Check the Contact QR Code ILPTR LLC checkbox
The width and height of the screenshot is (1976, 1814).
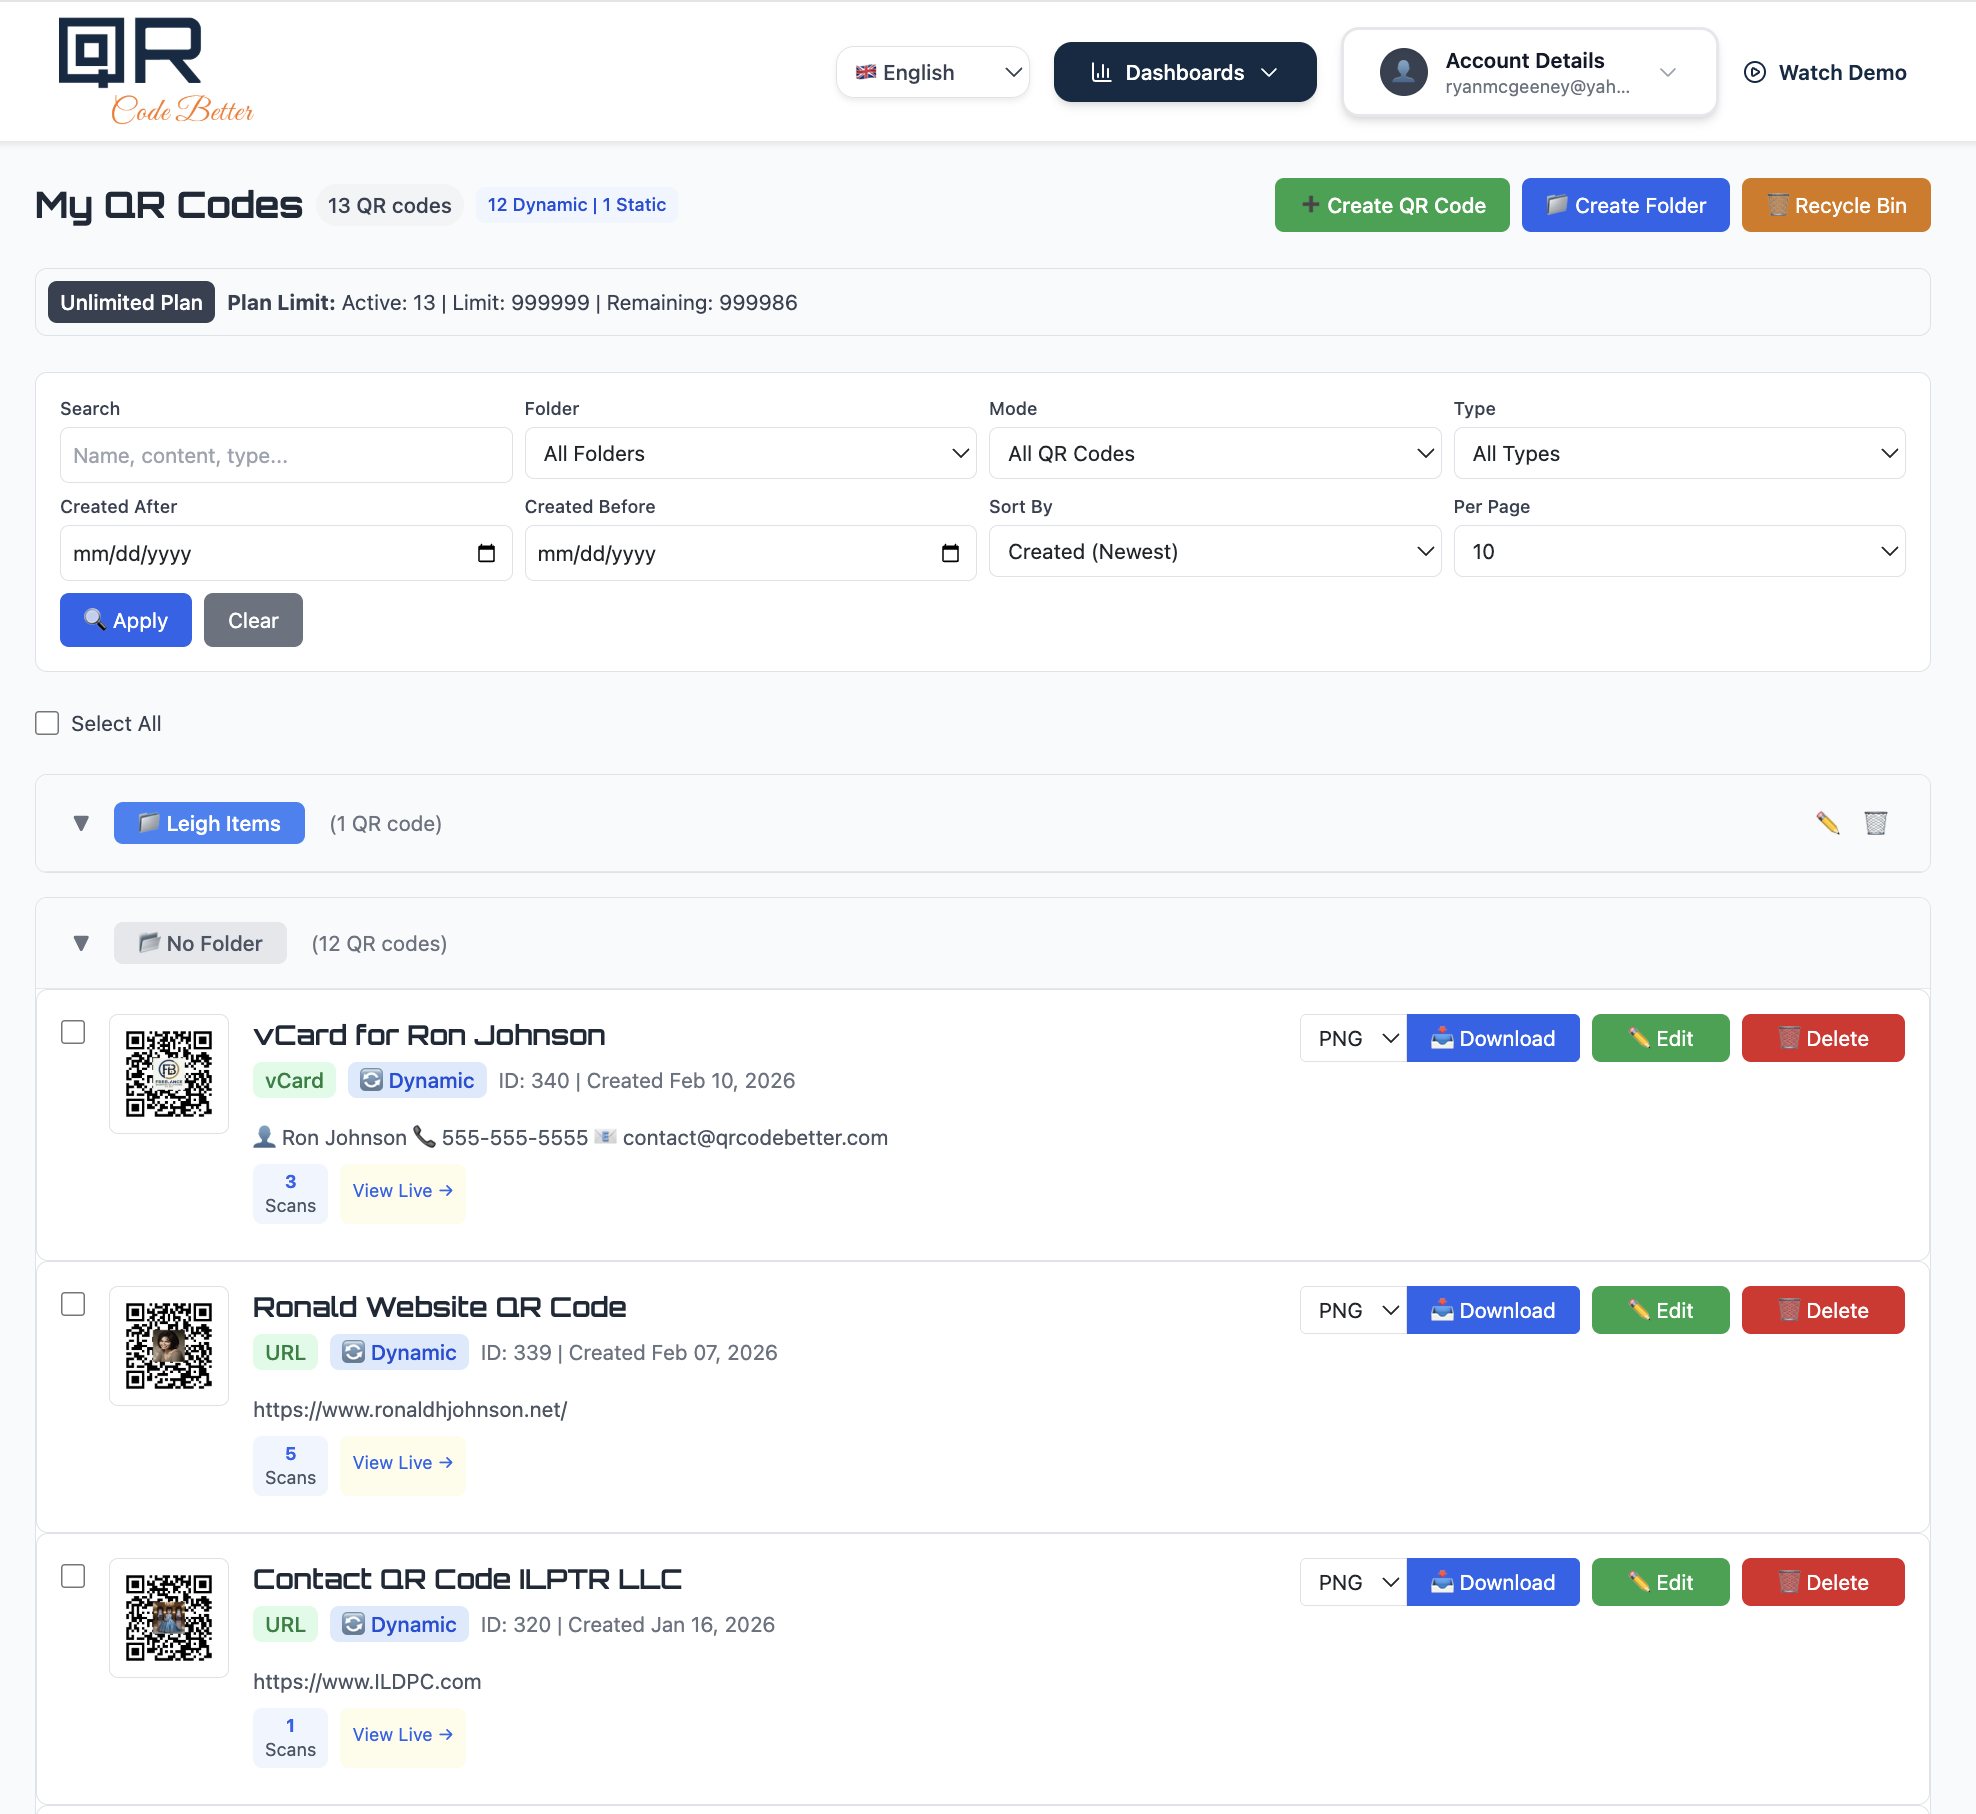[x=74, y=1577]
